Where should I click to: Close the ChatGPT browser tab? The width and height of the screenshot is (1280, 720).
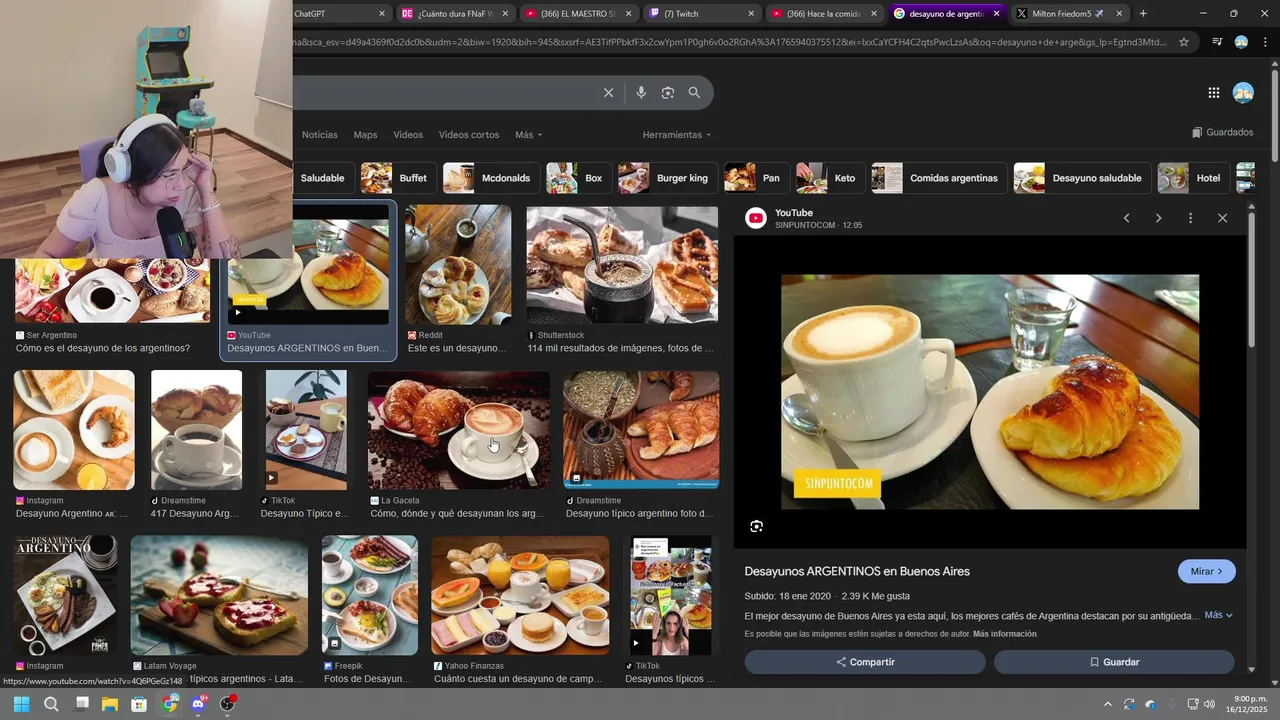pyautogui.click(x=382, y=13)
